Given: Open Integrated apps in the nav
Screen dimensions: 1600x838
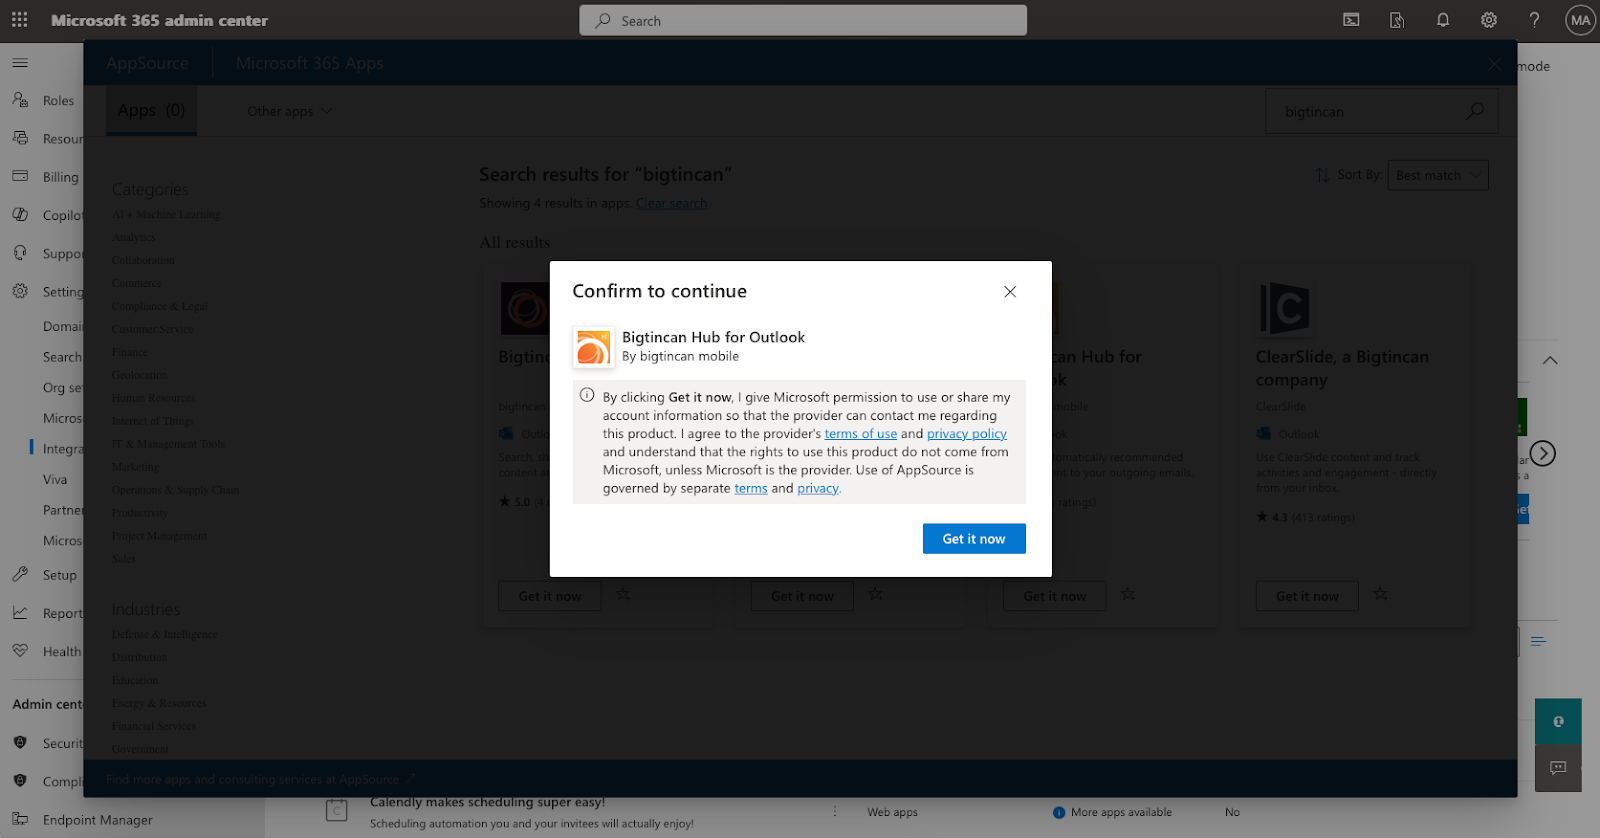Looking at the screenshot, I should click(63, 448).
